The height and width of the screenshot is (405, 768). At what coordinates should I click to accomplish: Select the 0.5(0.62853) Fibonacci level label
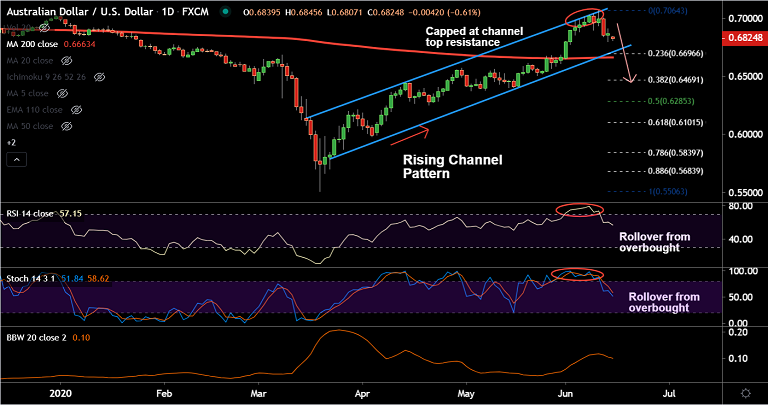[671, 101]
